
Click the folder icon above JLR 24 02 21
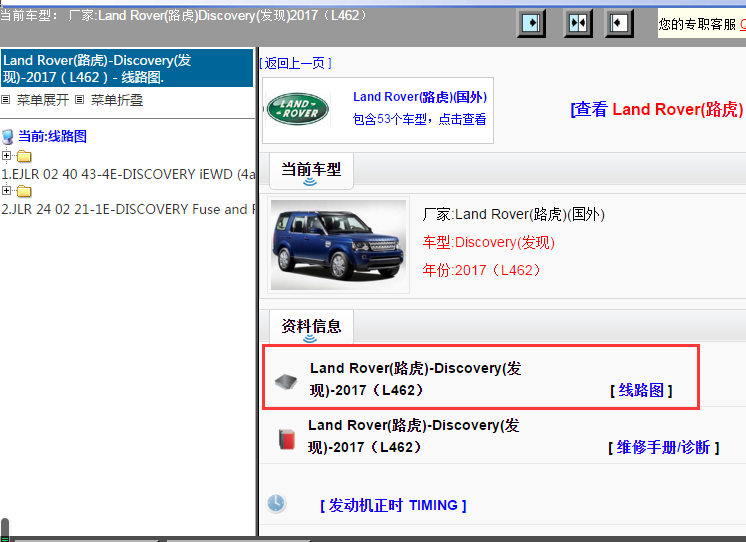coord(24,191)
